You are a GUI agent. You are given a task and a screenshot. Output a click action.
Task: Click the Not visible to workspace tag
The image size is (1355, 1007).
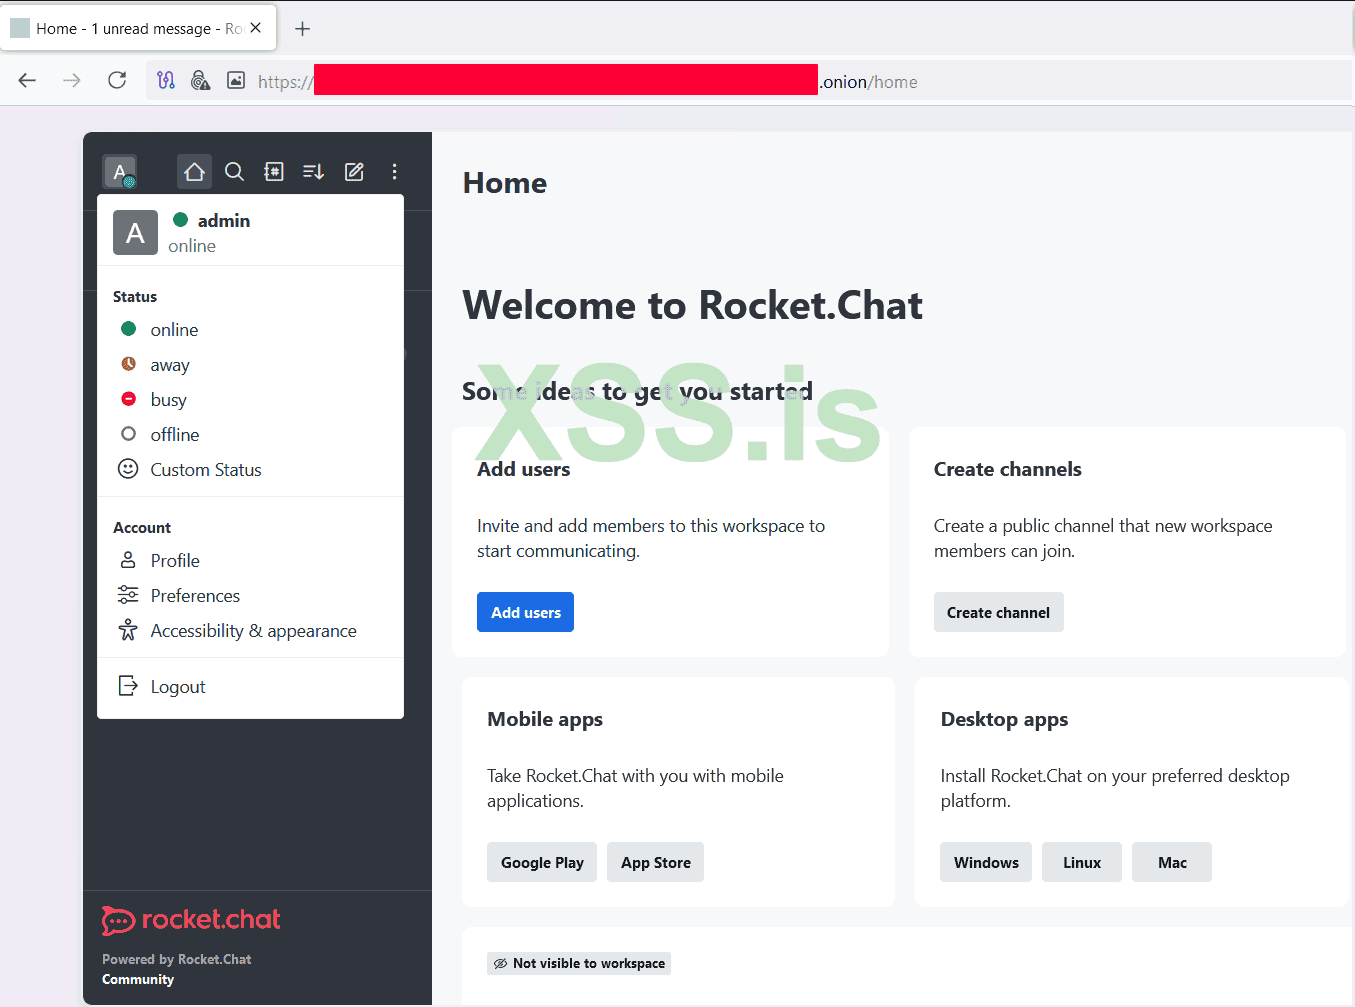click(579, 963)
